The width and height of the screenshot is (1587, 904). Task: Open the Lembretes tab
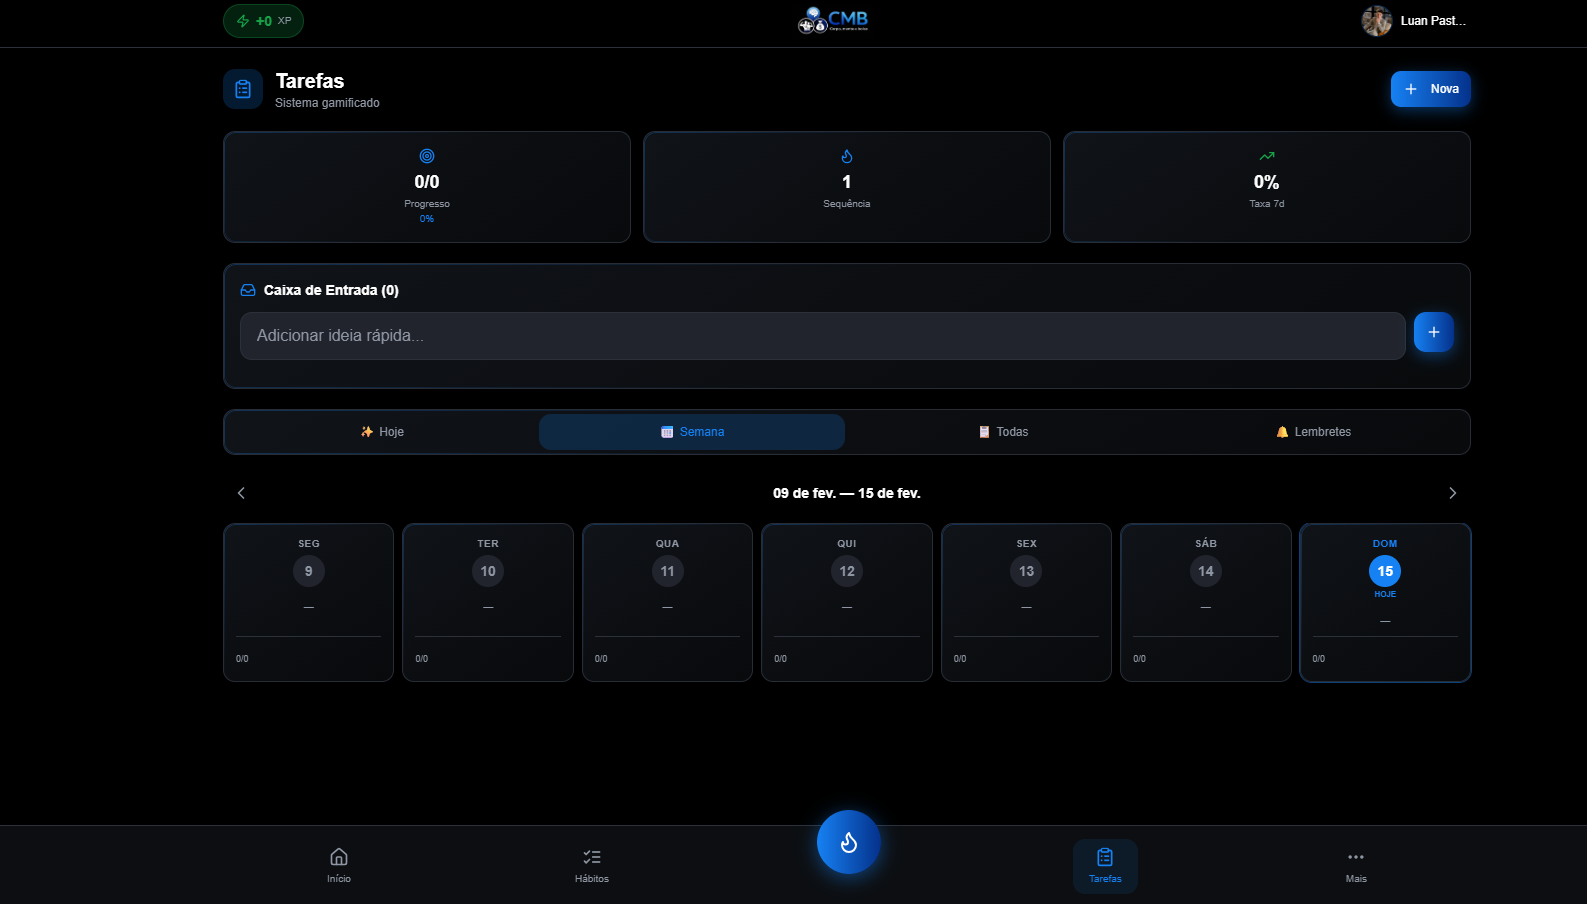pyautogui.click(x=1313, y=432)
